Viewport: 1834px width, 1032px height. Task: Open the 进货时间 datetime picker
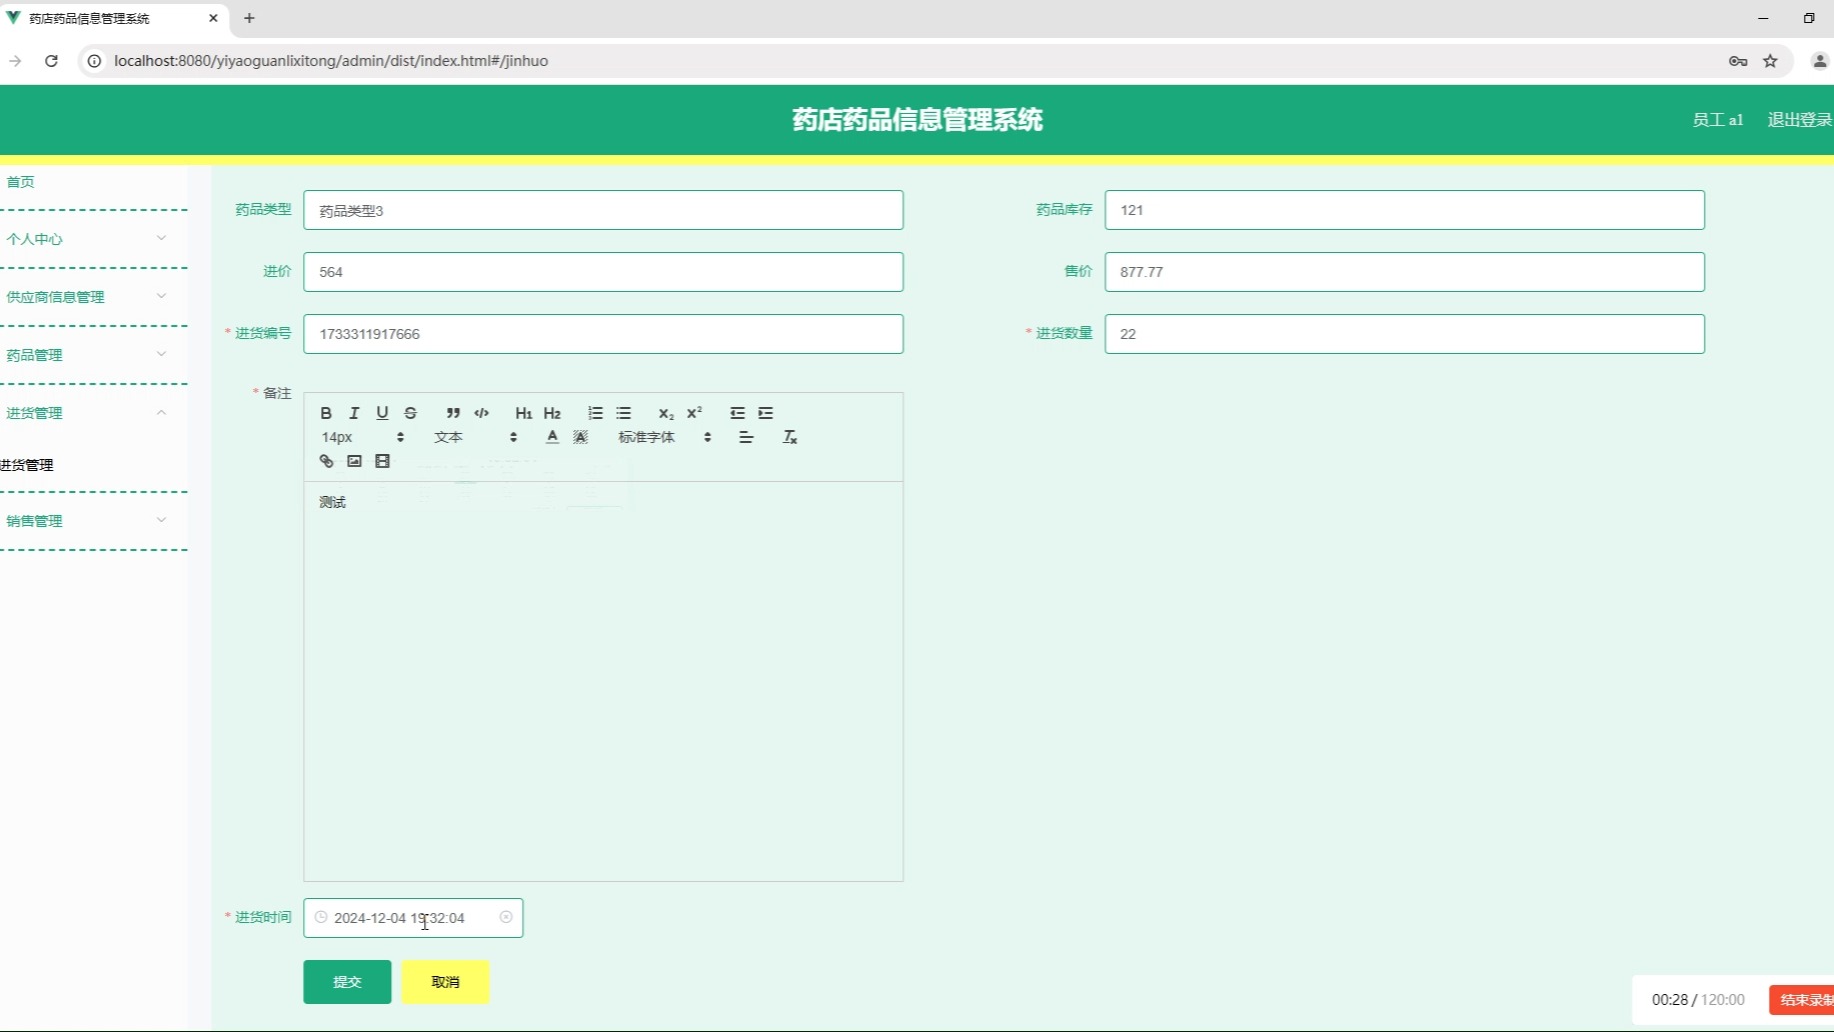click(x=413, y=918)
